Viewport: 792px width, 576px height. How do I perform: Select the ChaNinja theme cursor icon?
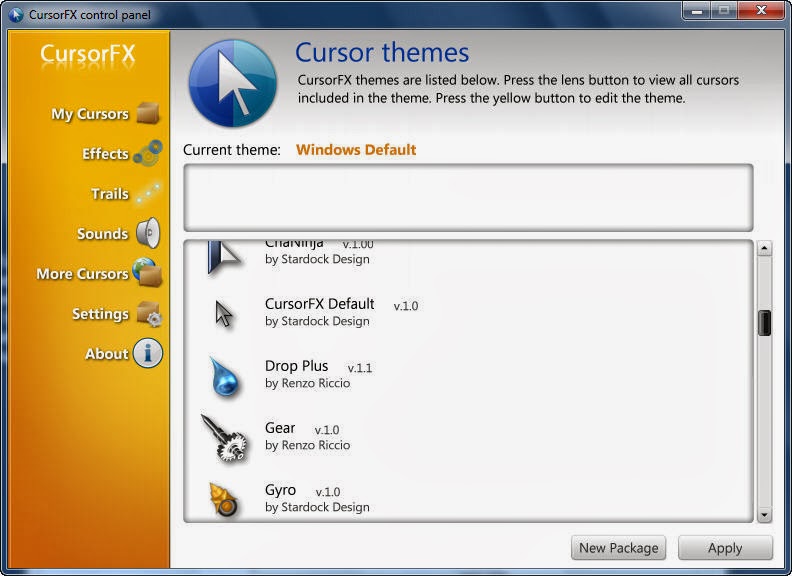224,258
